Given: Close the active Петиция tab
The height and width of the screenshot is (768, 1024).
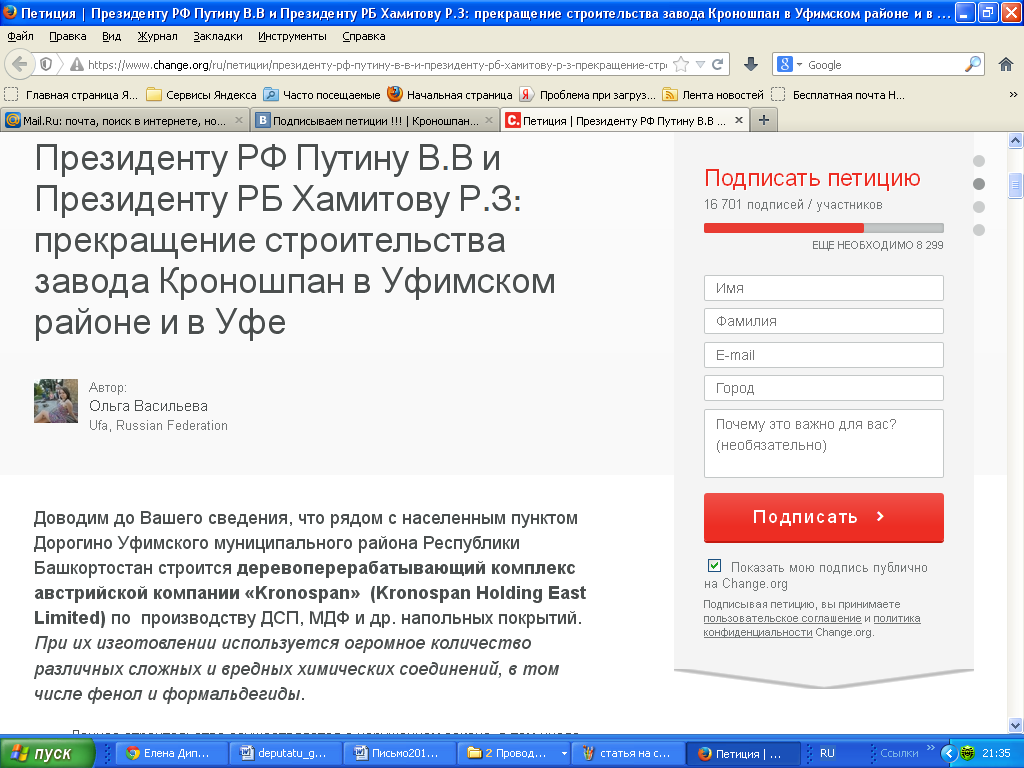Looking at the screenshot, I should pos(739,120).
